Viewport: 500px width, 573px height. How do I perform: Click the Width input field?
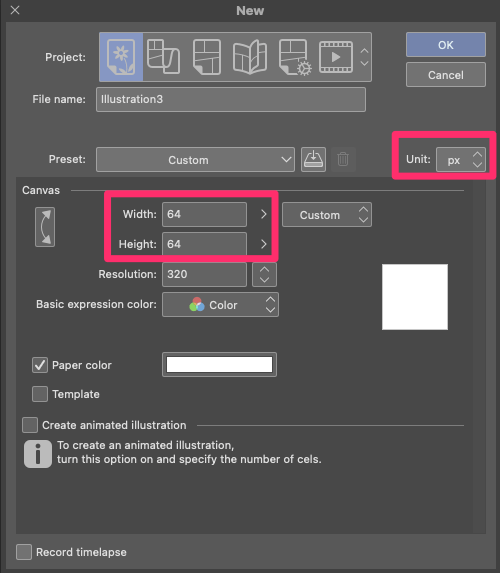click(x=204, y=214)
